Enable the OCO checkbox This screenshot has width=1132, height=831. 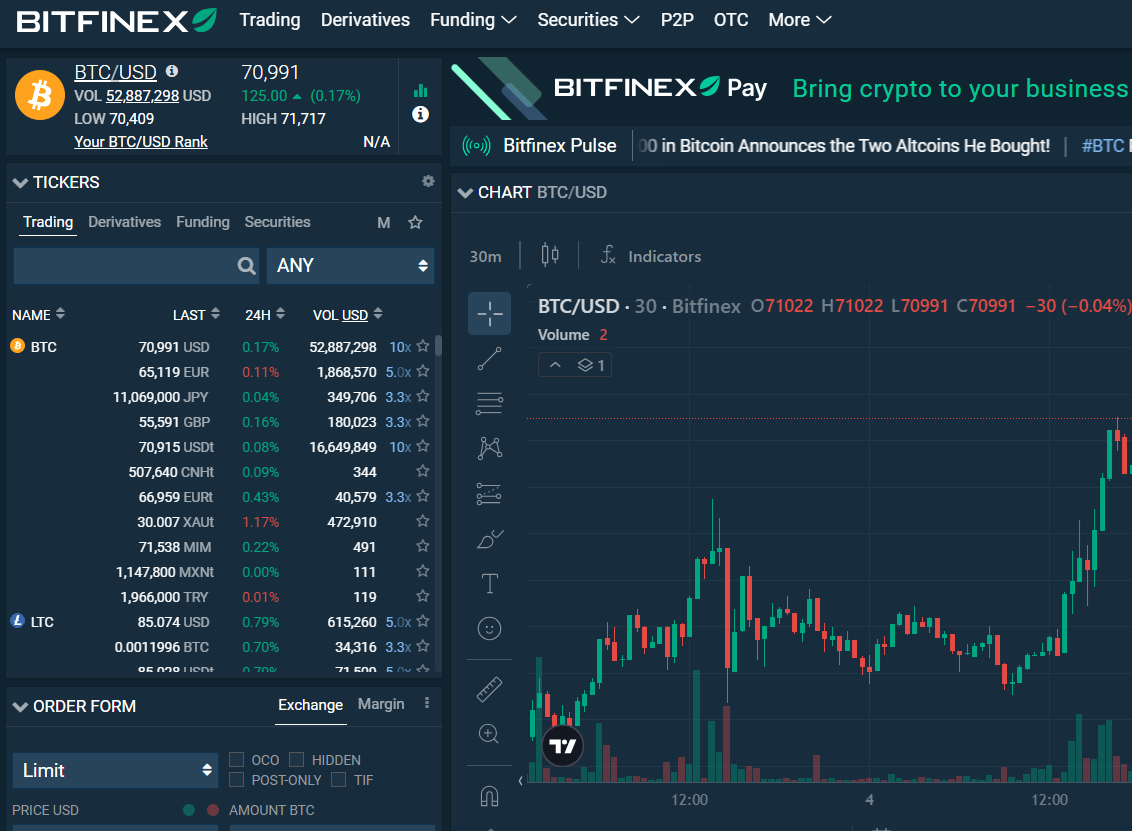[x=236, y=760]
